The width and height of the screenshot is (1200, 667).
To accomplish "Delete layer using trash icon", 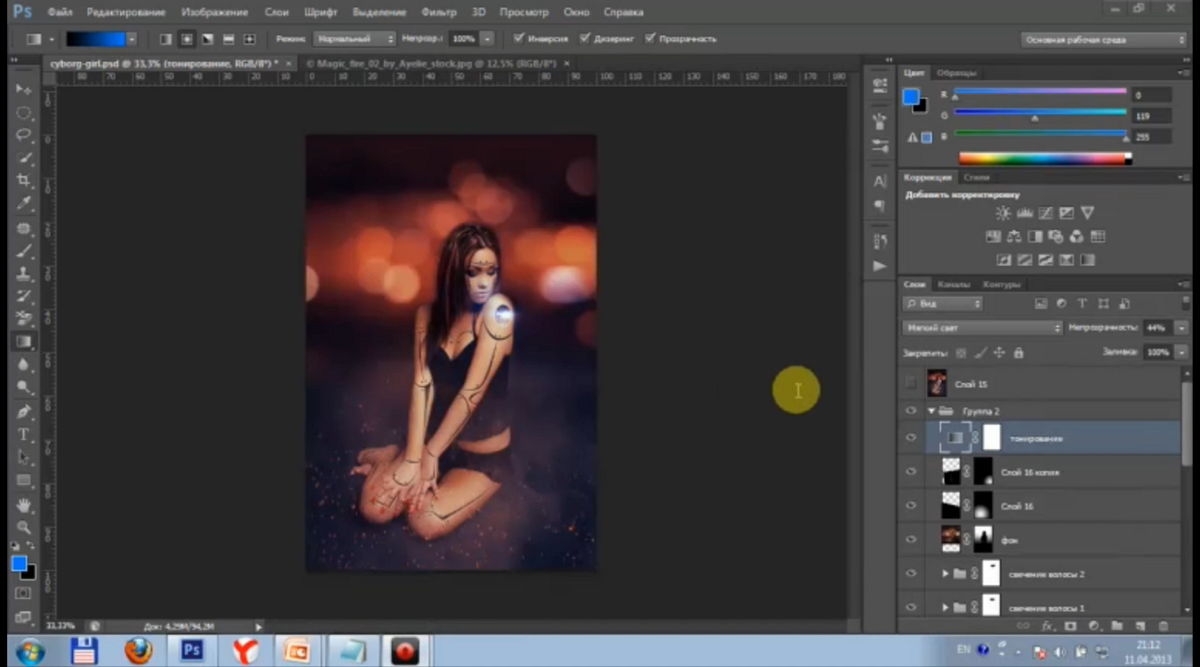I will click(1163, 626).
